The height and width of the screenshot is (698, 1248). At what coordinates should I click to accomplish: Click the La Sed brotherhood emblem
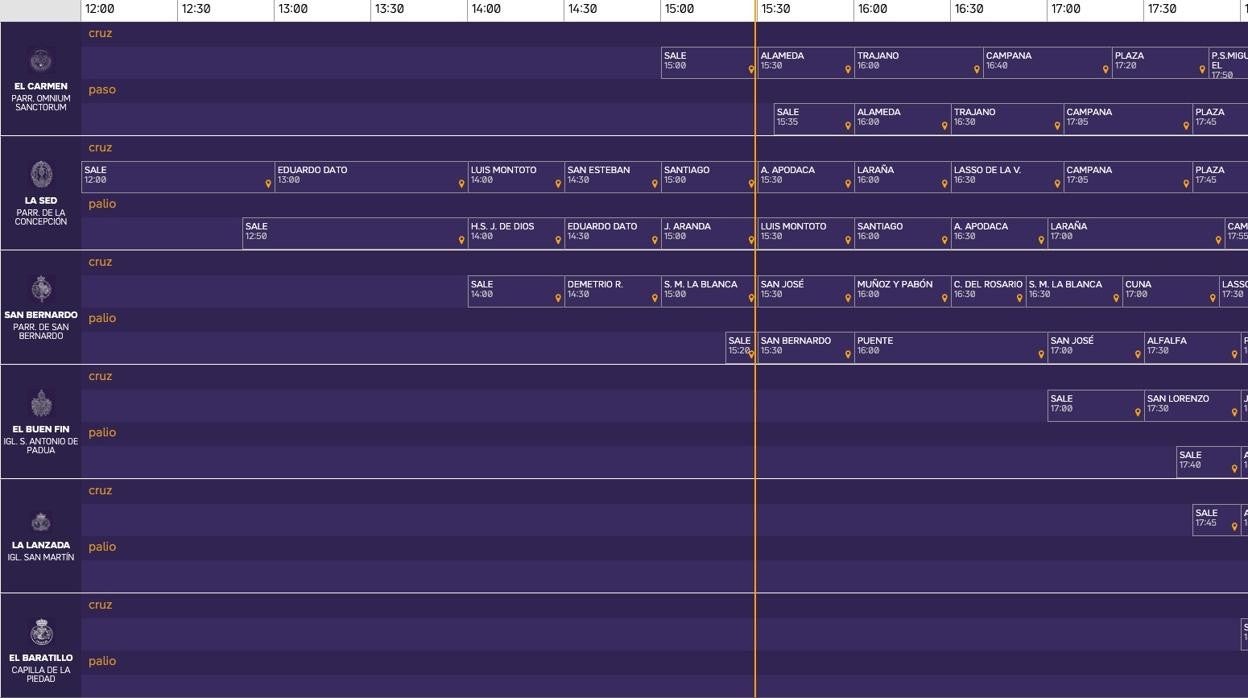(x=41, y=174)
